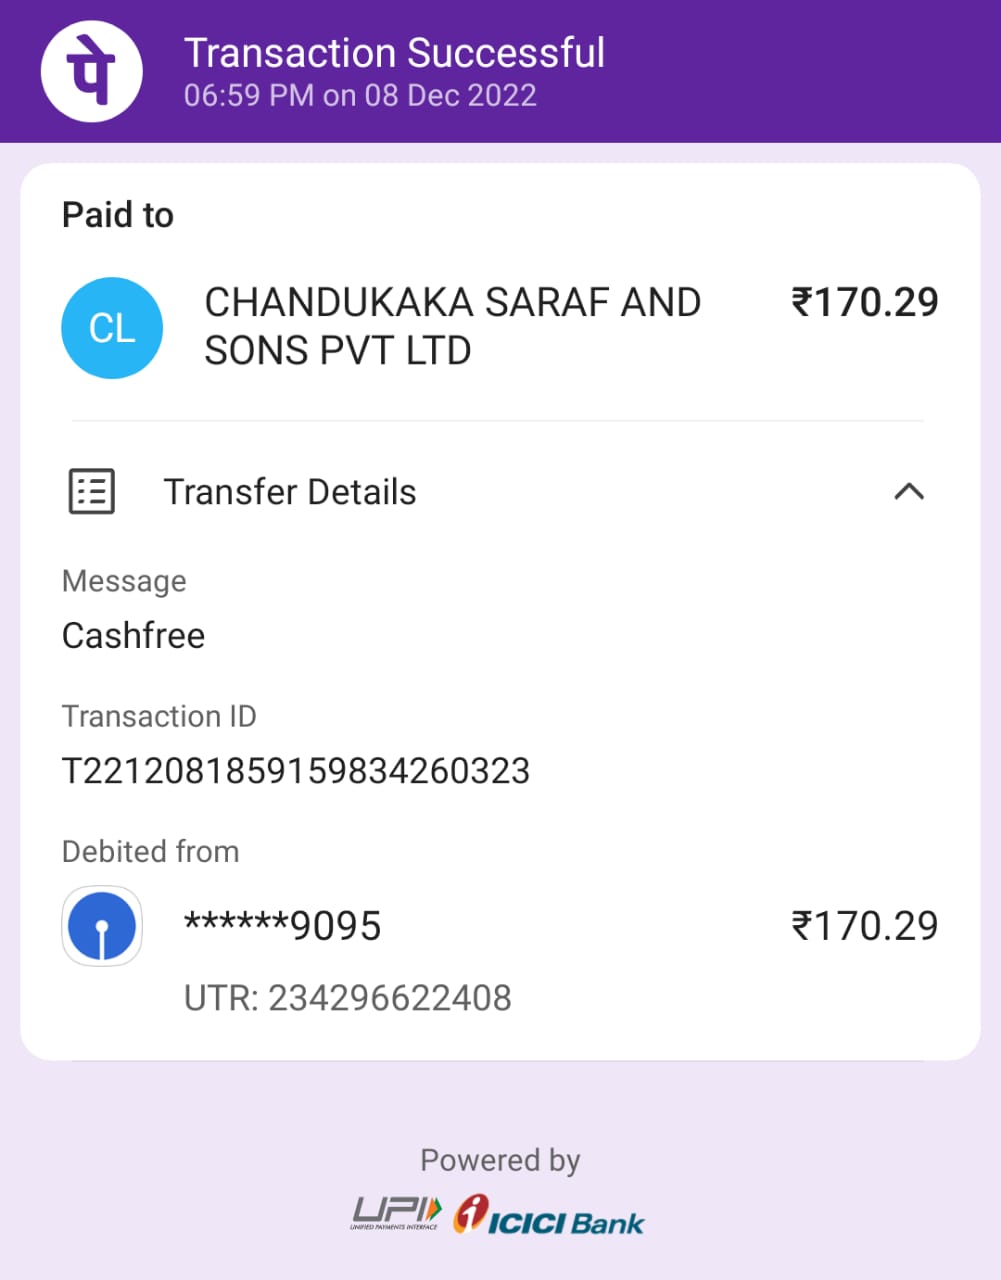Click the debited ₹170.29 amount
1001x1280 pixels.
coord(865,926)
